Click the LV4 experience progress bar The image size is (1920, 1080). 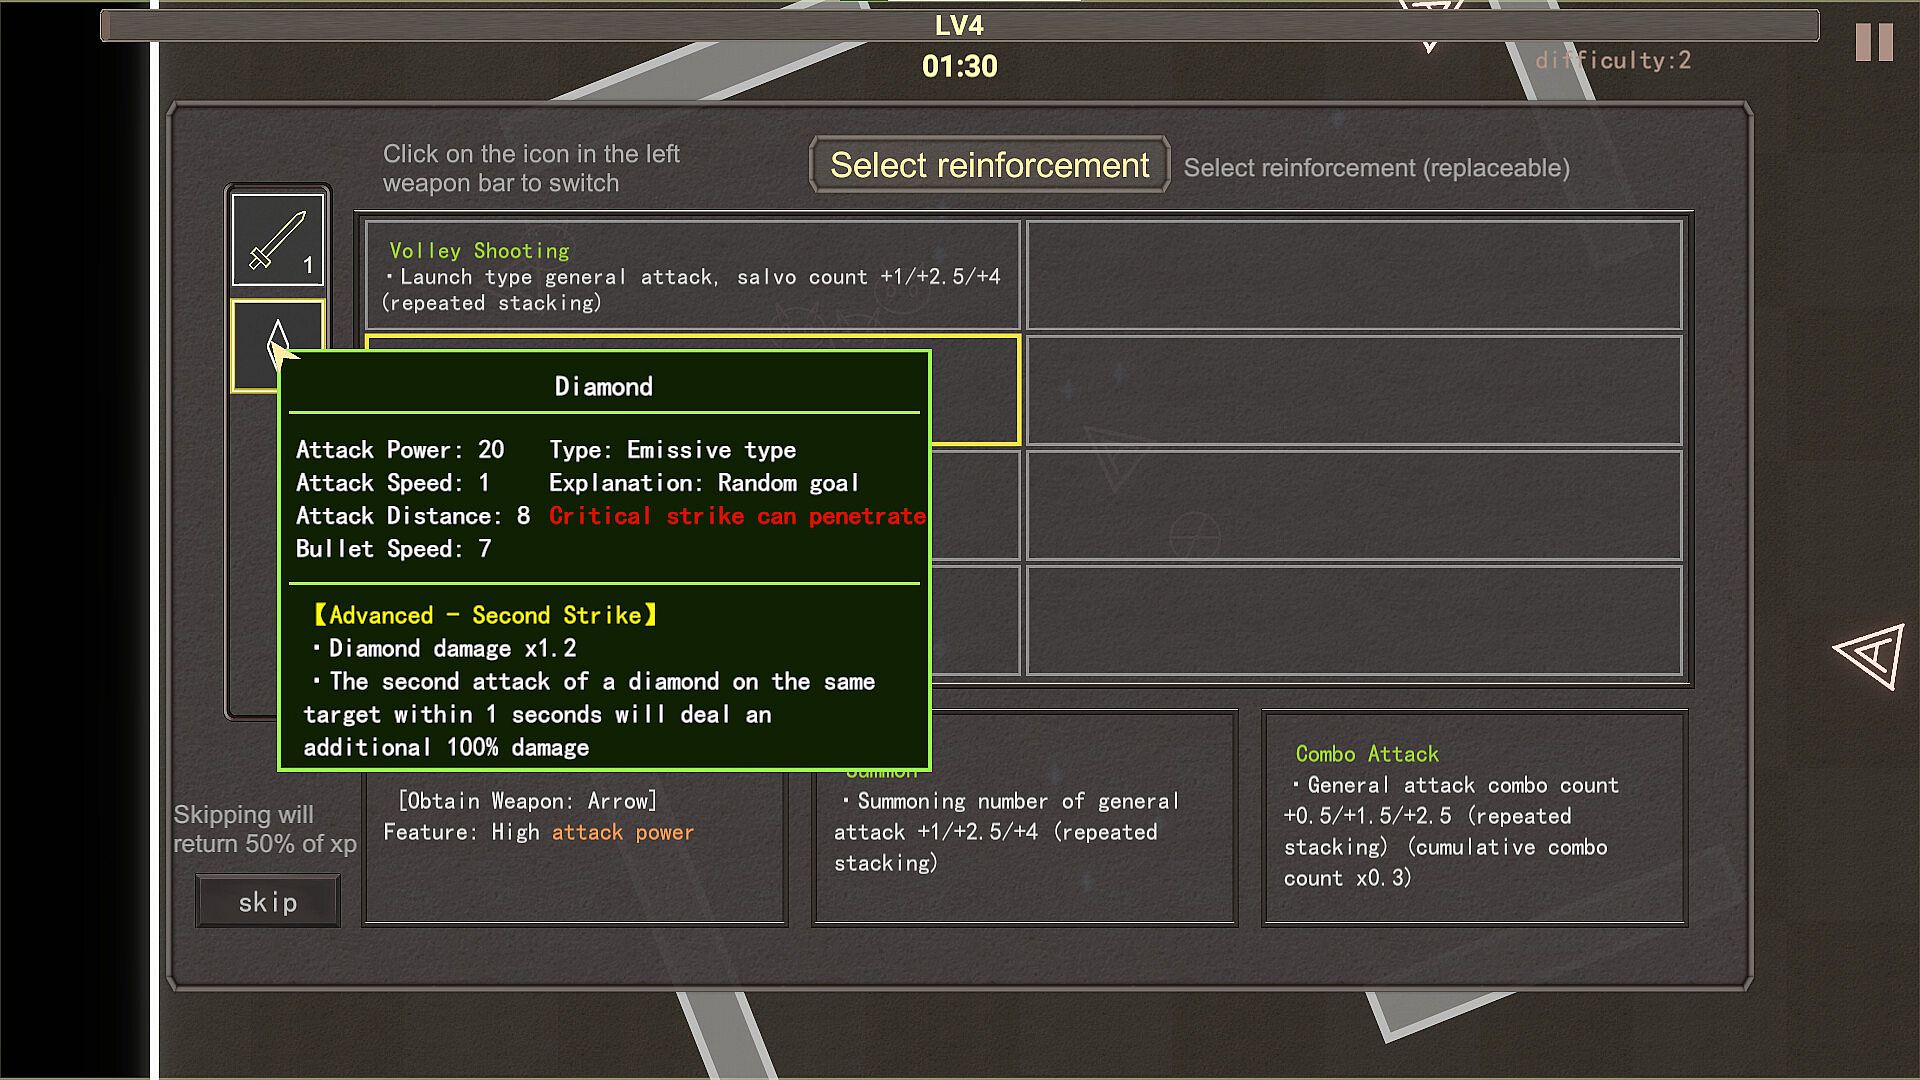(x=958, y=26)
